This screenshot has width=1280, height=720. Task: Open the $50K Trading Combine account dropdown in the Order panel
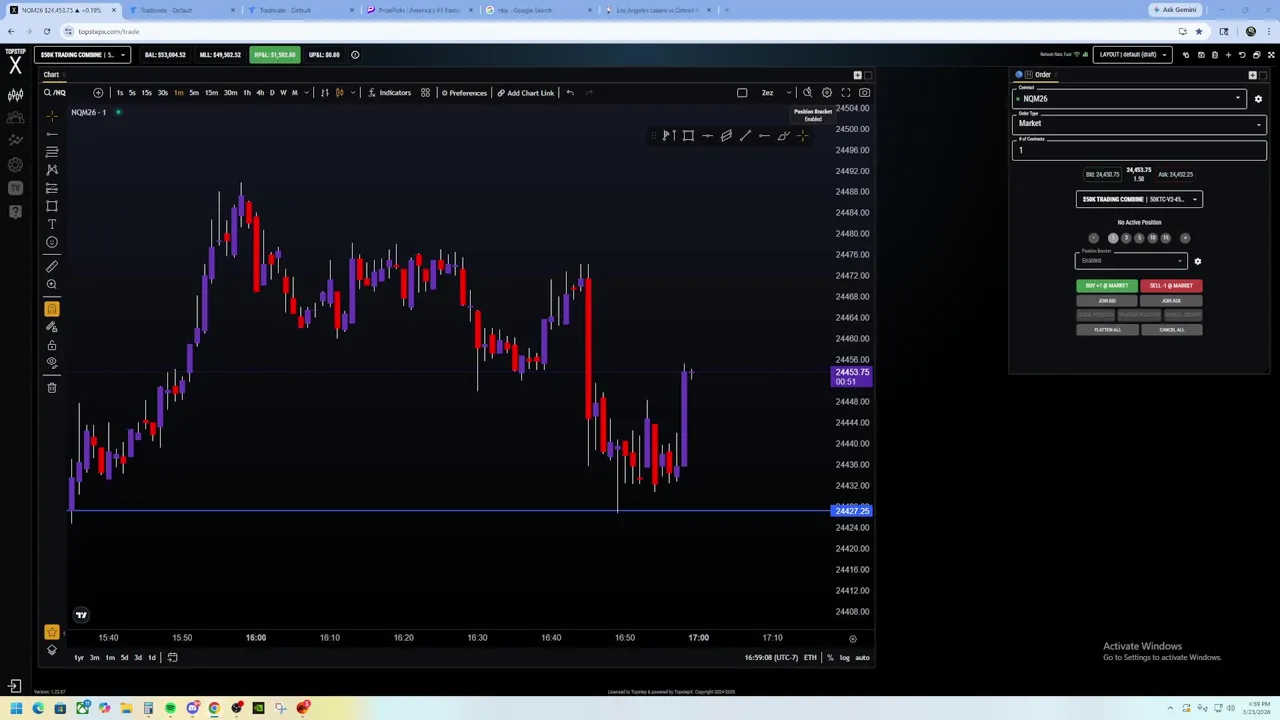pos(1139,199)
